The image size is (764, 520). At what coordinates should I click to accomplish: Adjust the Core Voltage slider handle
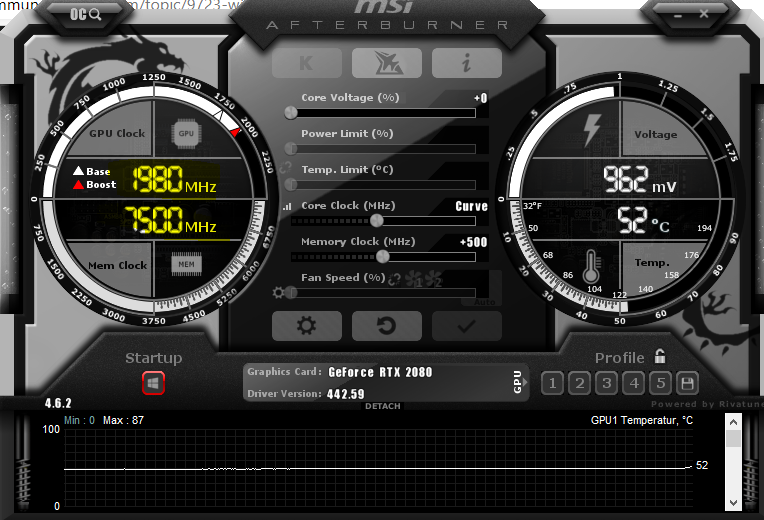pyautogui.click(x=291, y=113)
